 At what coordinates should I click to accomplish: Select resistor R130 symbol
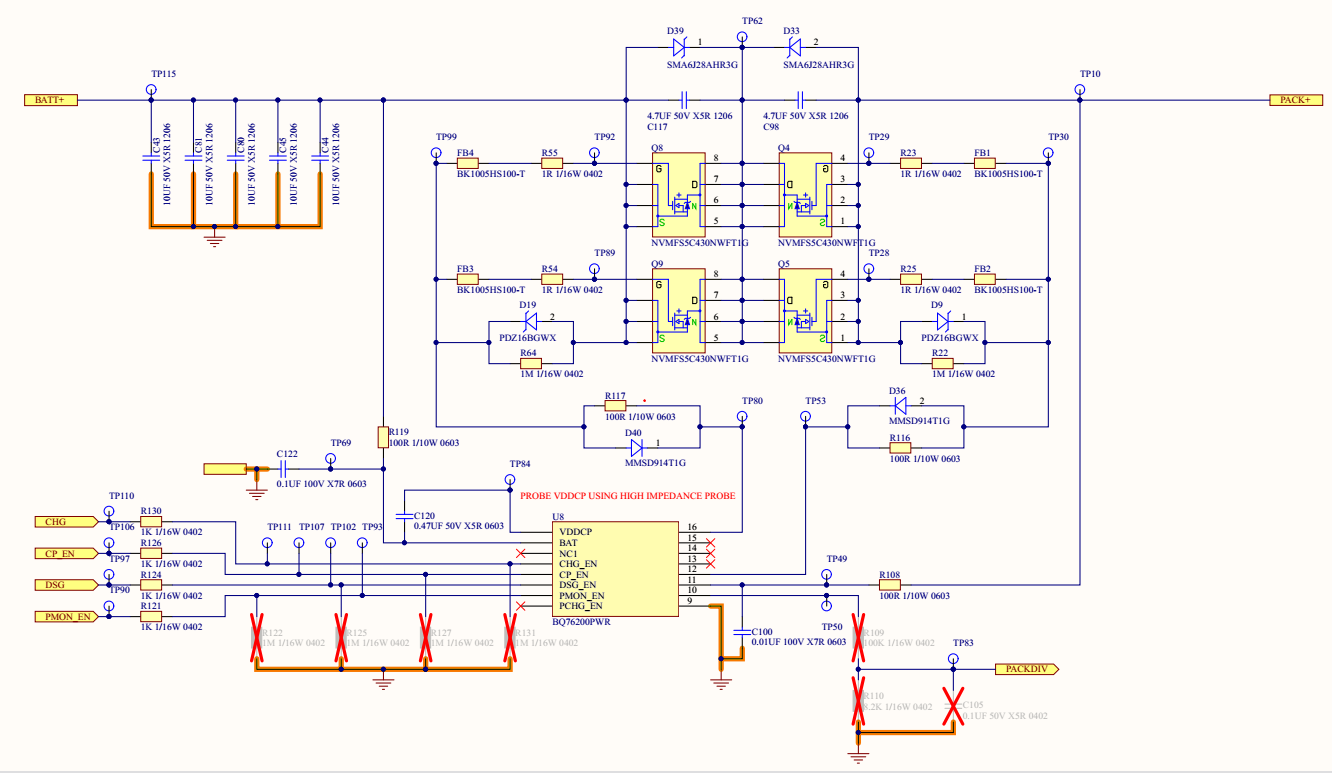click(151, 521)
